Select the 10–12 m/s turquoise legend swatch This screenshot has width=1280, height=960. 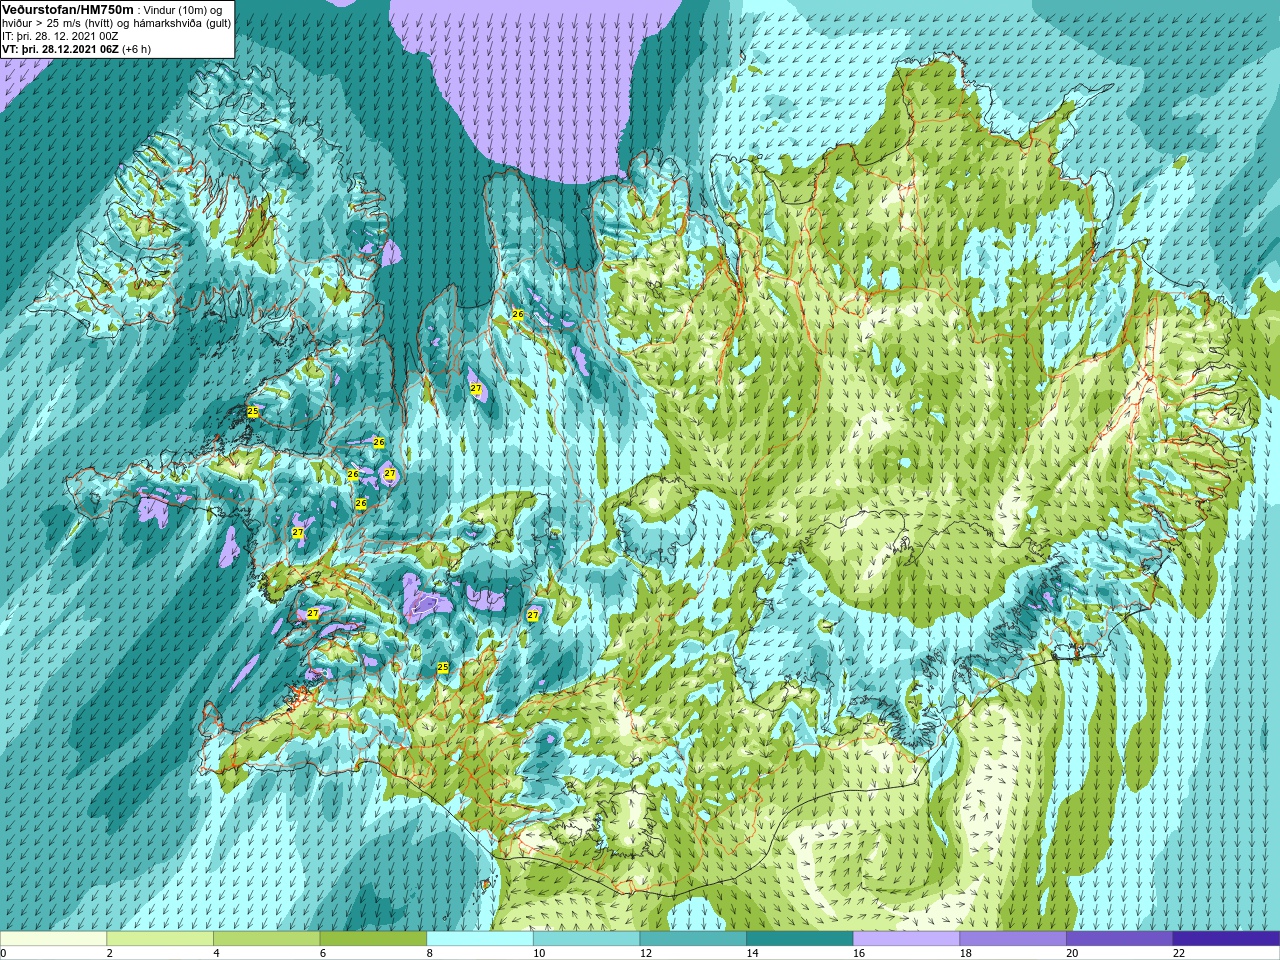coord(586,939)
